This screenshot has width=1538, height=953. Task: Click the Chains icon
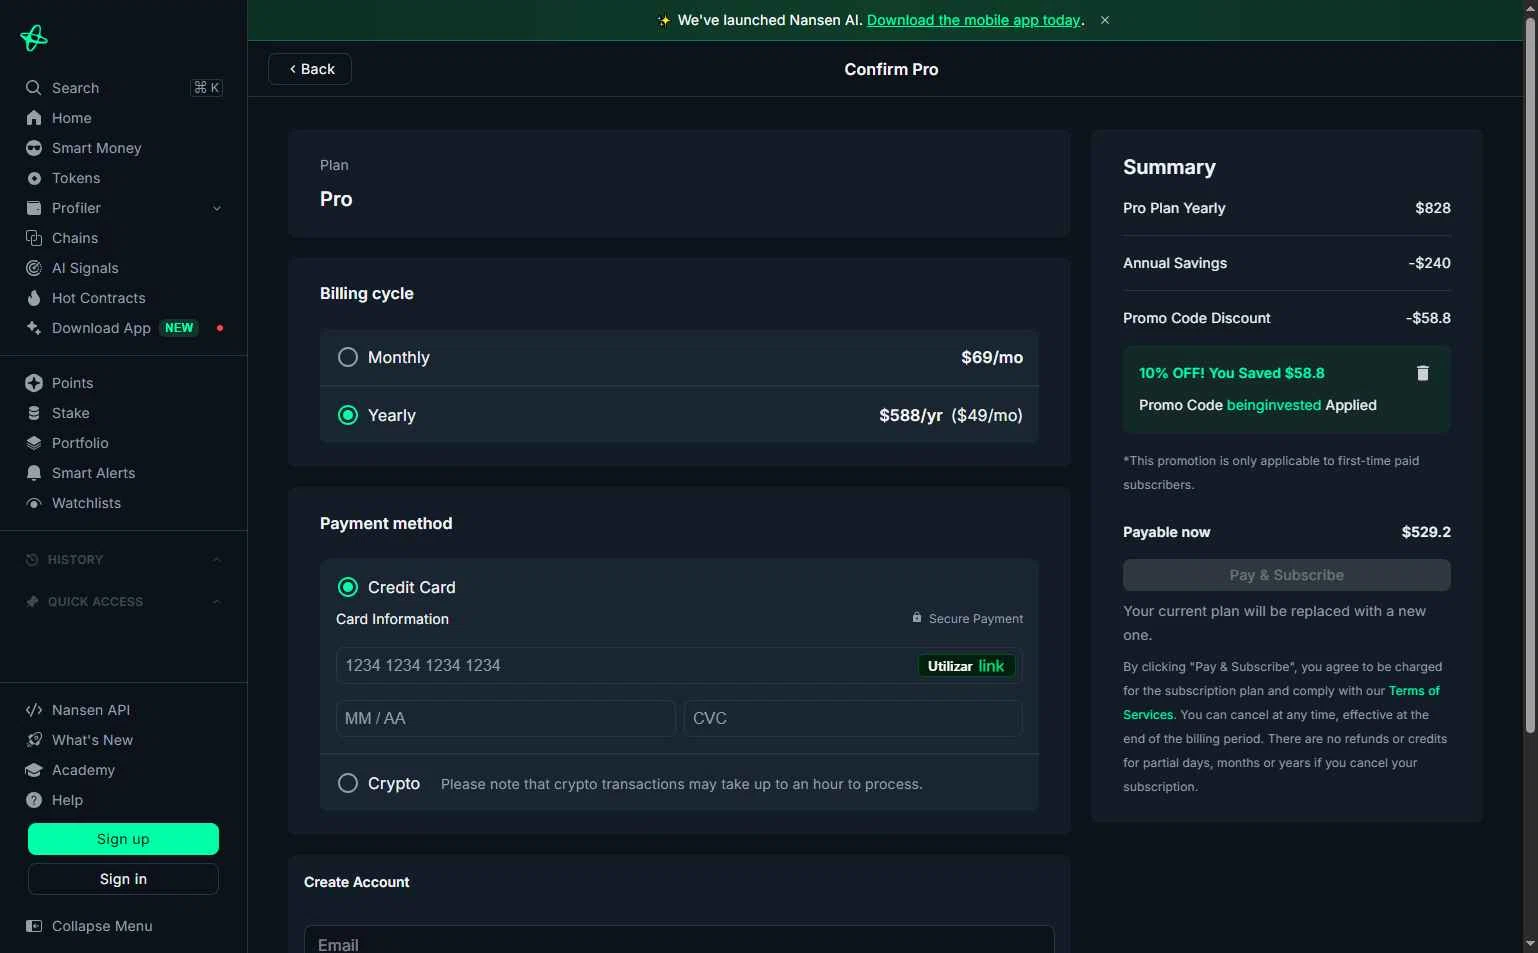click(34, 238)
